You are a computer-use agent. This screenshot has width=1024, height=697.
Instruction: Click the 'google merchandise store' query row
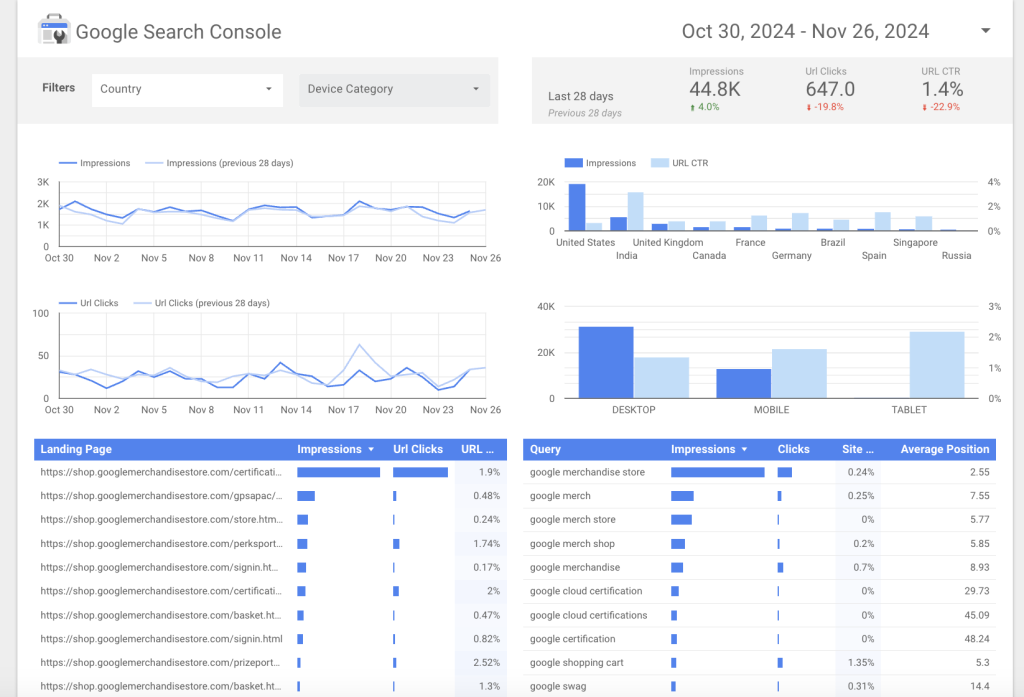tap(587, 472)
